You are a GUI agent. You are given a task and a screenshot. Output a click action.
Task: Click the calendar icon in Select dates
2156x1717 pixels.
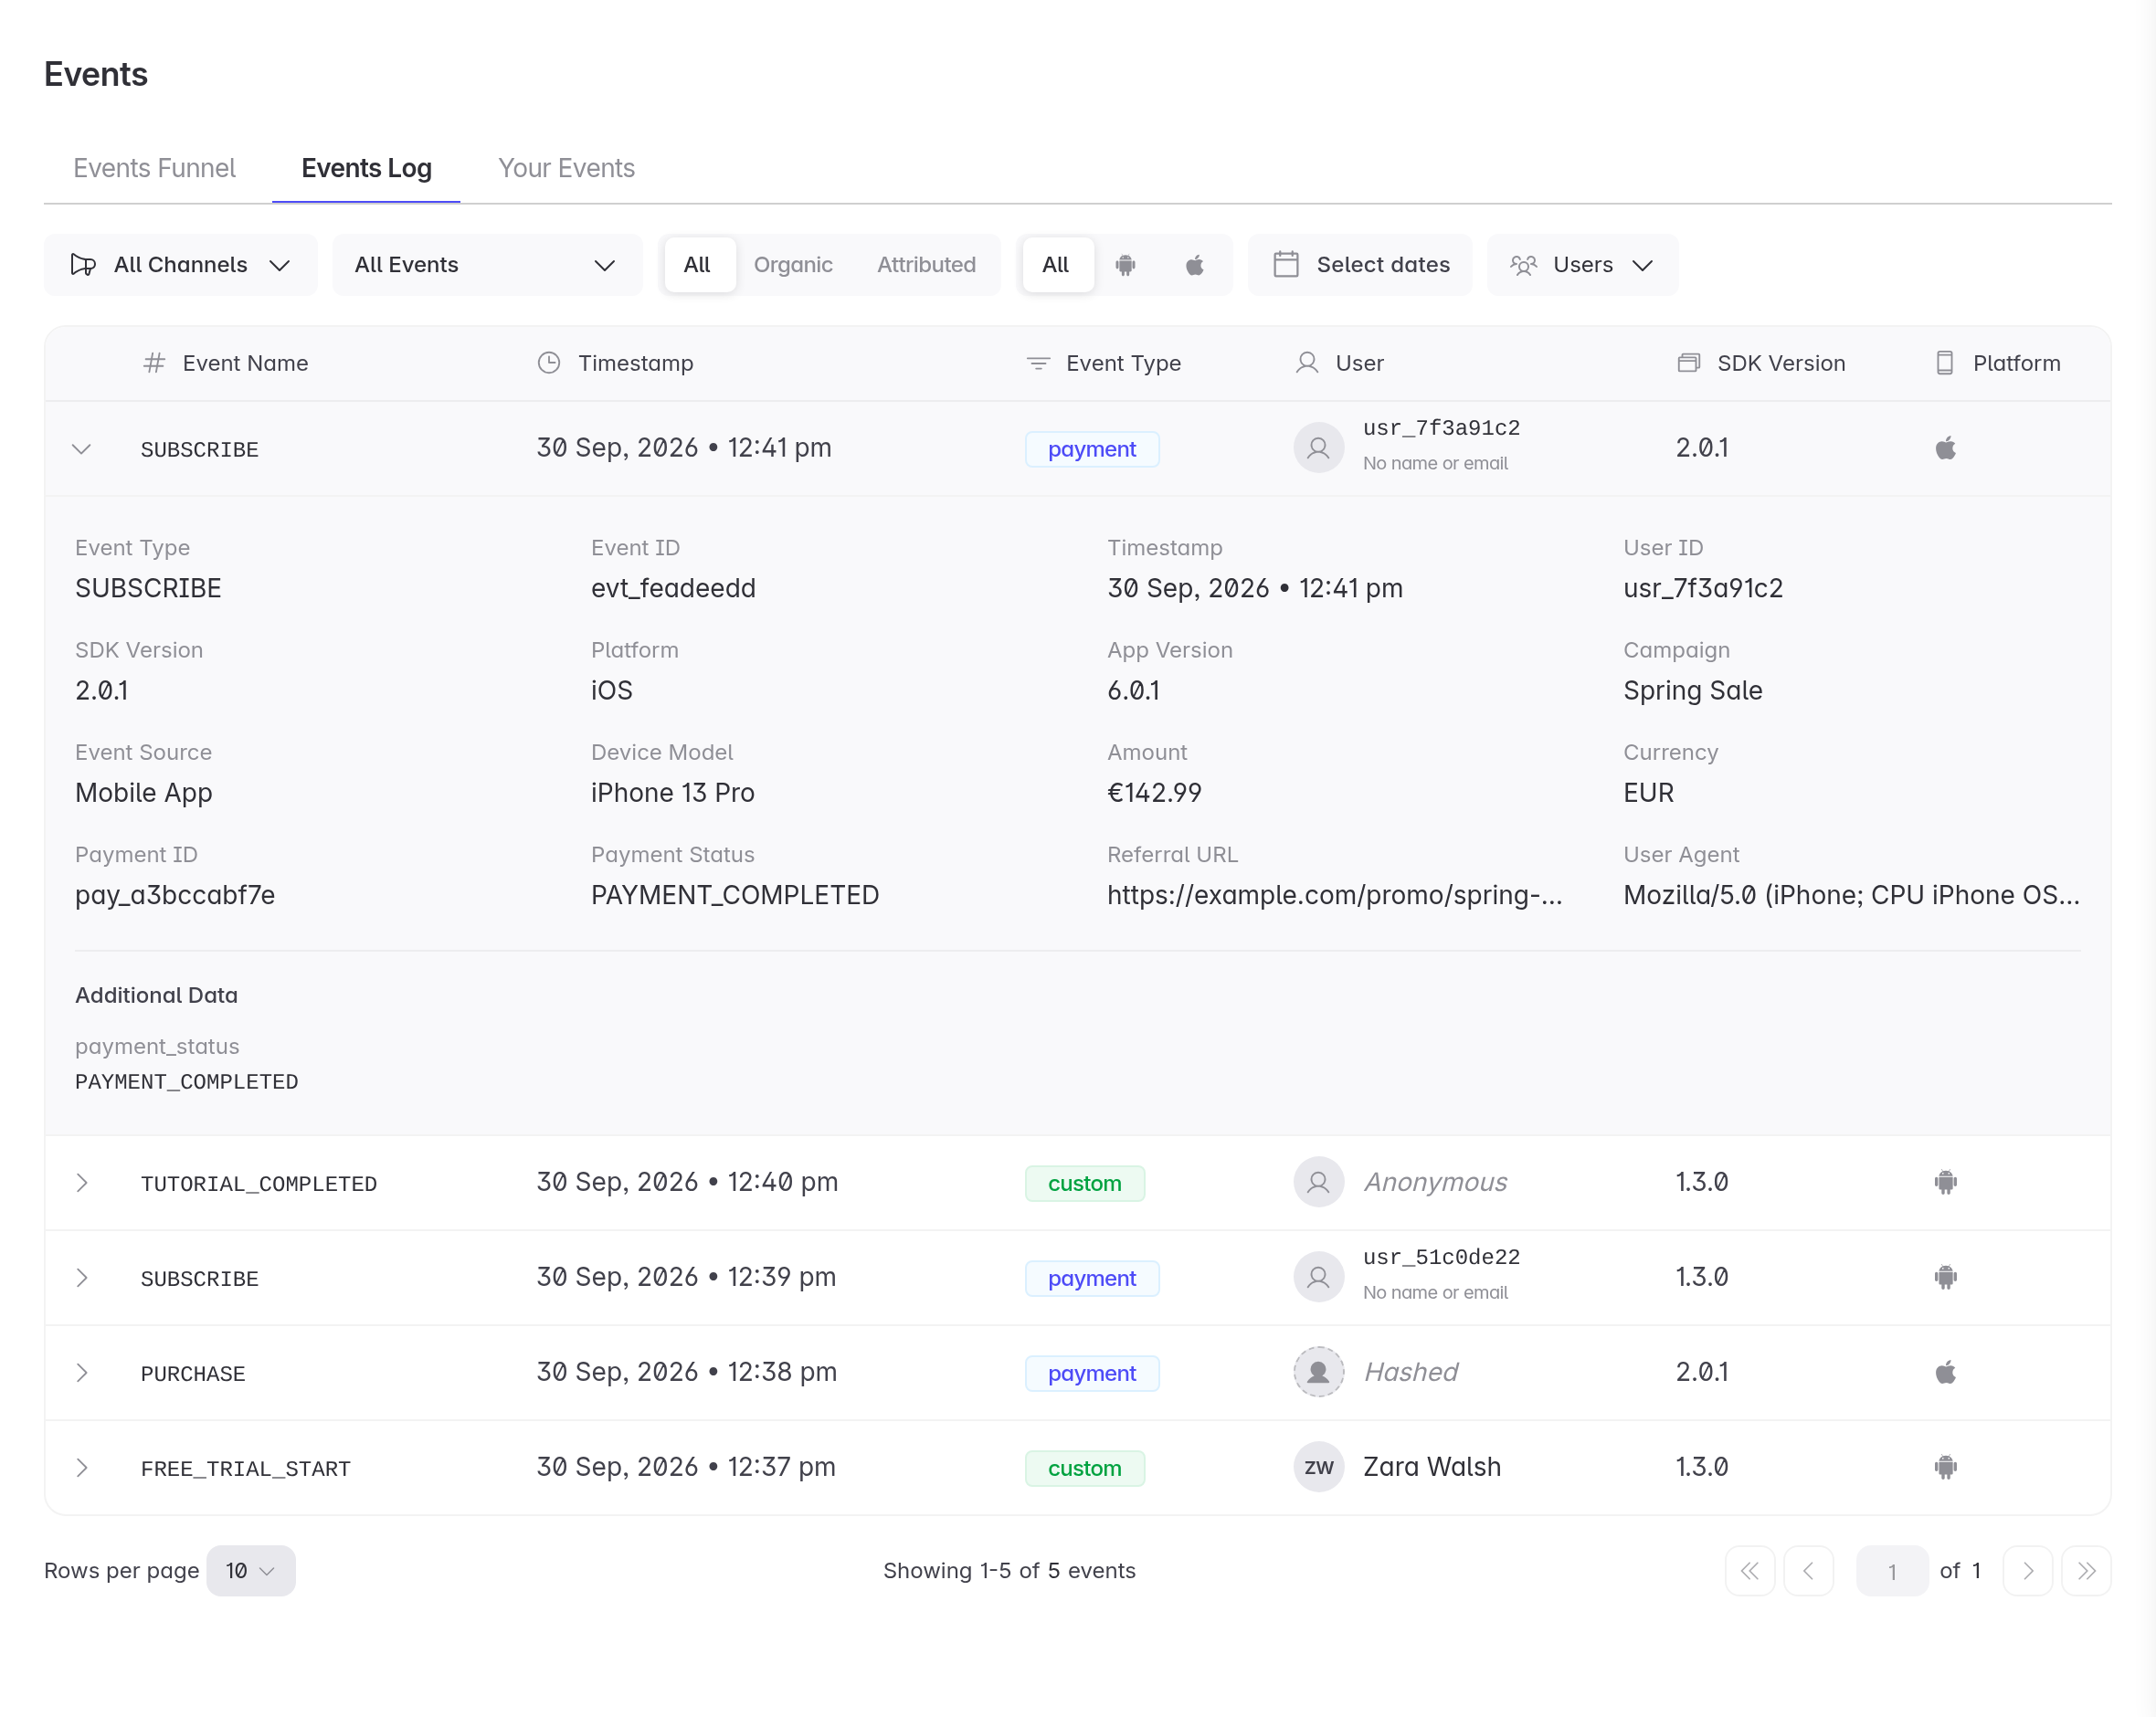(1285, 265)
